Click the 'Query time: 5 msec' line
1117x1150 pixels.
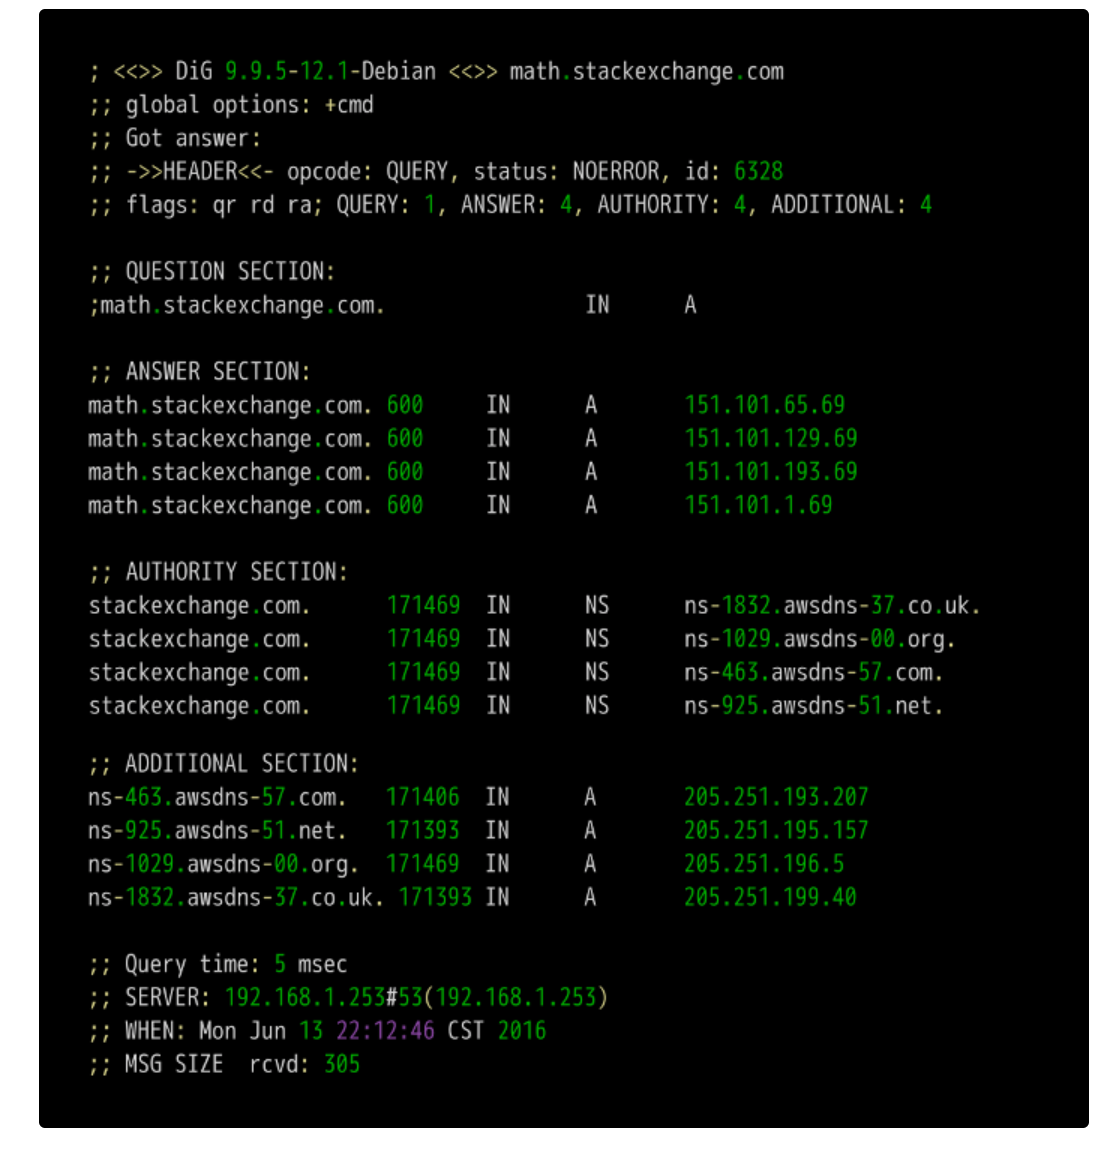tap(219, 964)
